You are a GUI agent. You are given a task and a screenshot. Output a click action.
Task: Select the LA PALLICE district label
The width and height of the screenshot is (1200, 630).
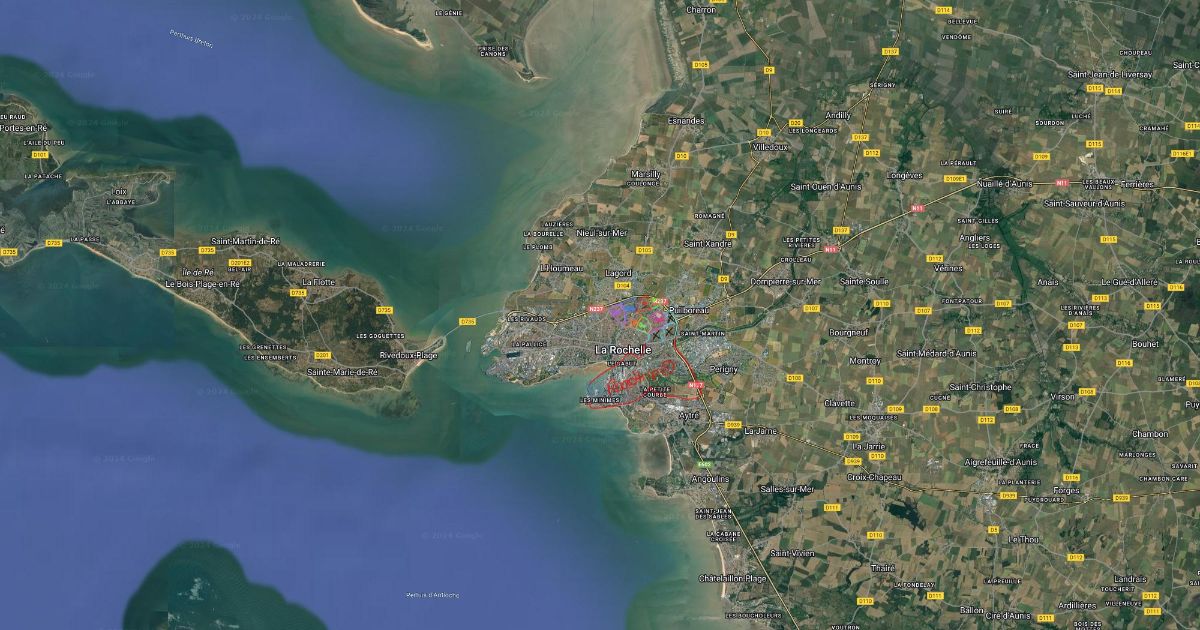point(527,342)
